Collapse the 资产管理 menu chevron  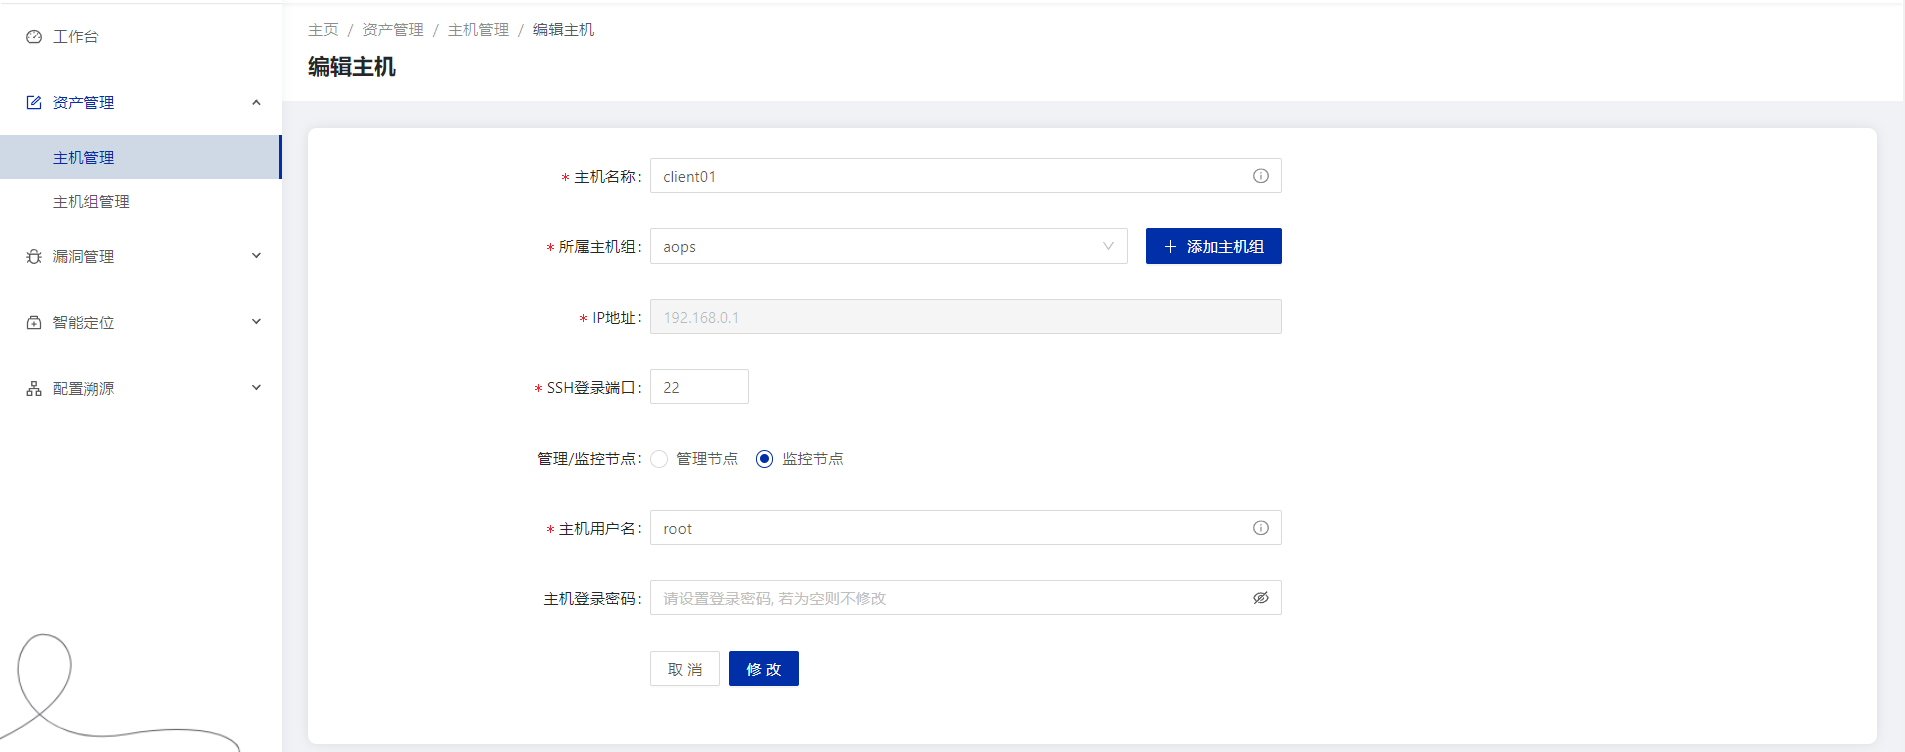pyautogui.click(x=256, y=103)
